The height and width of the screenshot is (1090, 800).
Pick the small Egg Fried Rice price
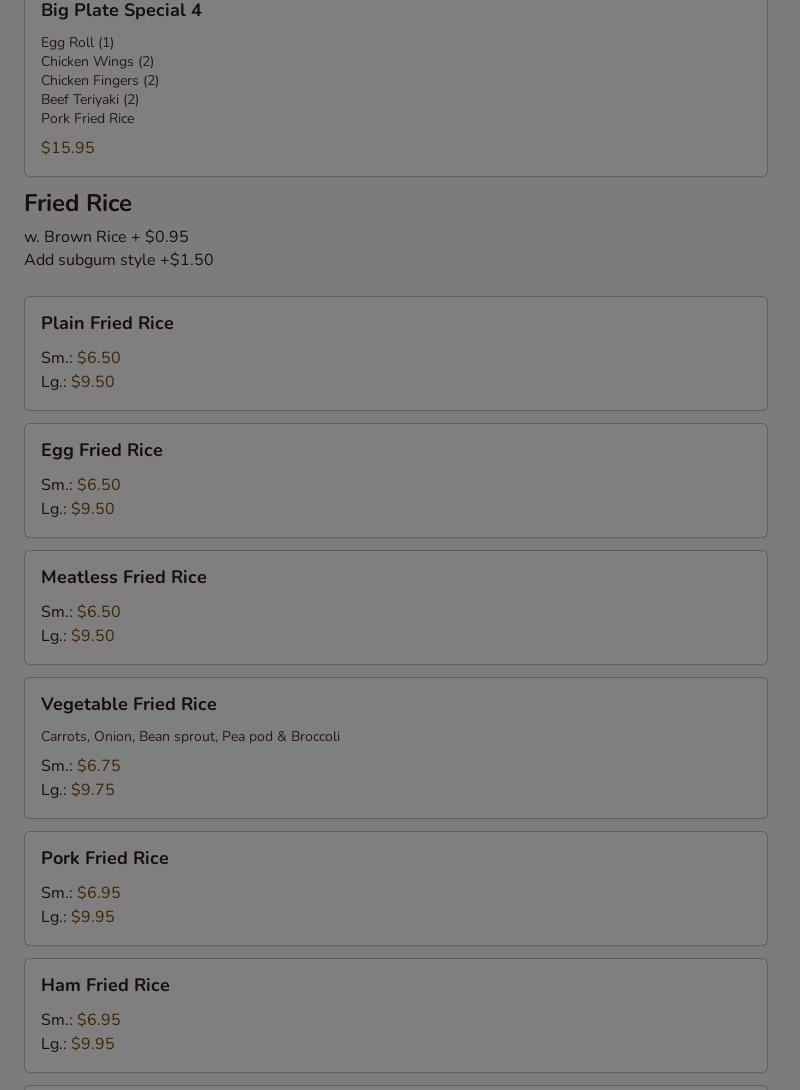[98, 485]
